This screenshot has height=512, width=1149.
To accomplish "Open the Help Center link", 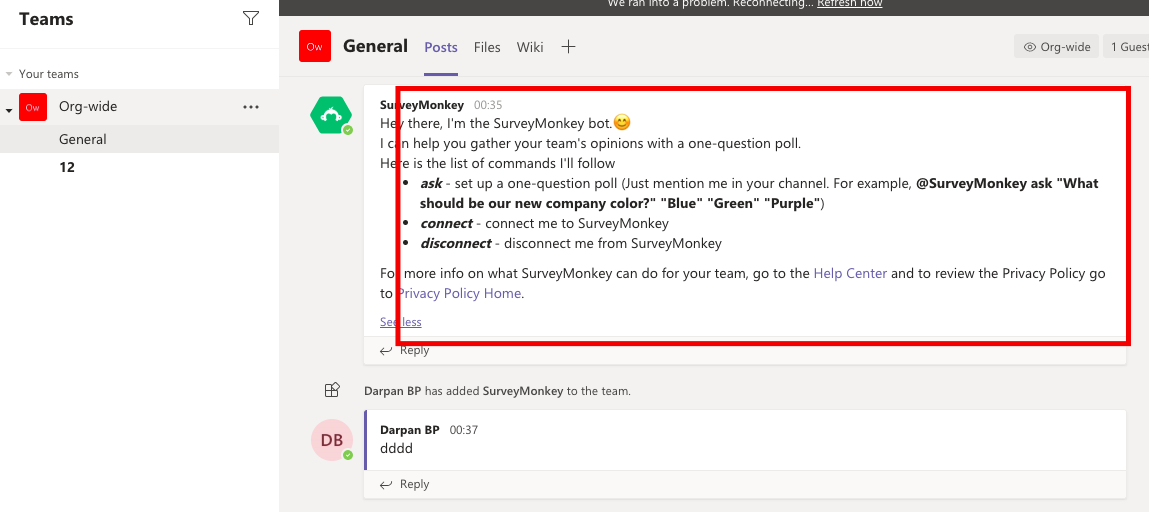I will click(x=850, y=273).
